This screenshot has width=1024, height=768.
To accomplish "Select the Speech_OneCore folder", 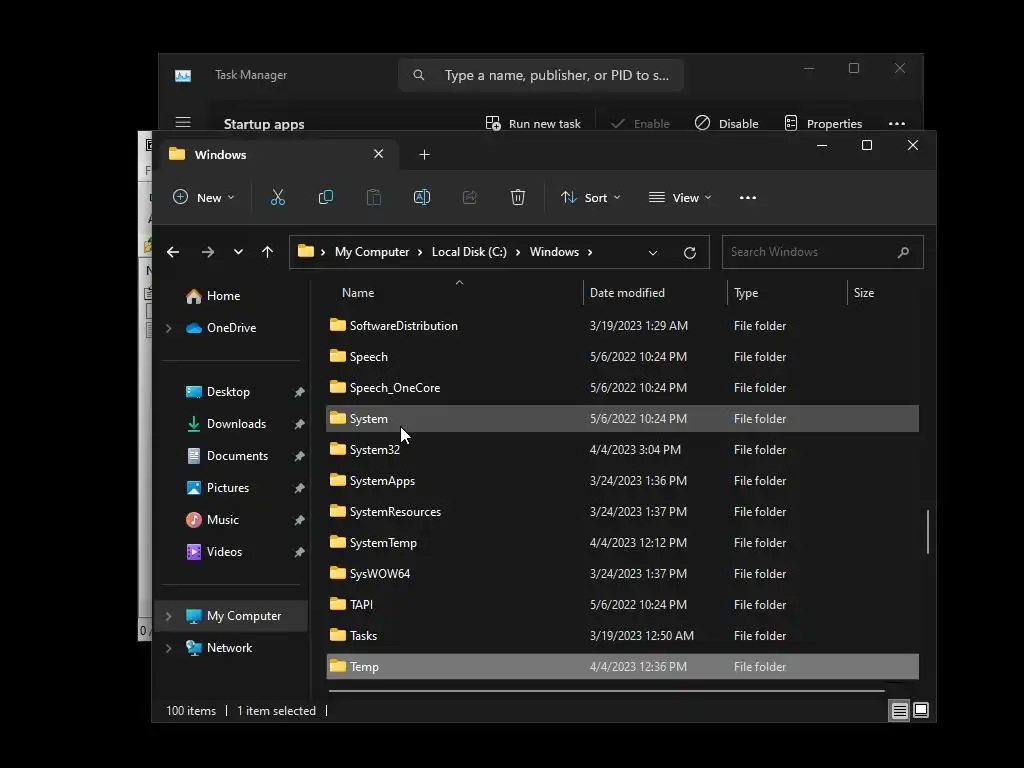I will pyautogui.click(x=622, y=387).
